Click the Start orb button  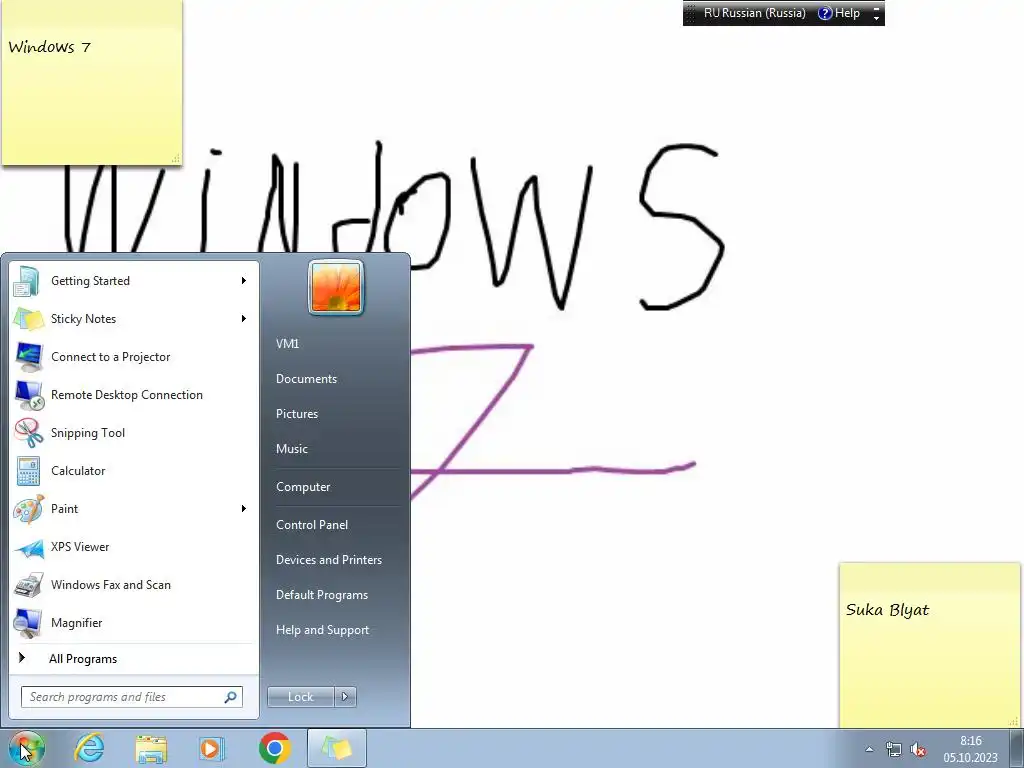pyautogui.click(x=27, y=748)
